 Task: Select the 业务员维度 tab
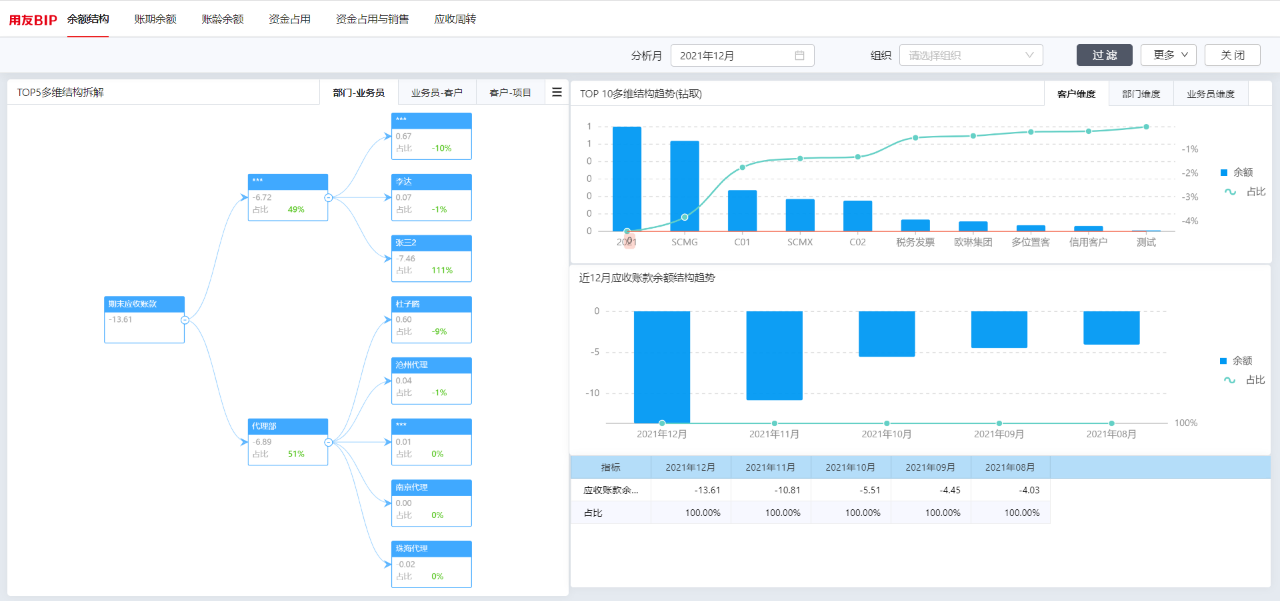pos(1211,94)
